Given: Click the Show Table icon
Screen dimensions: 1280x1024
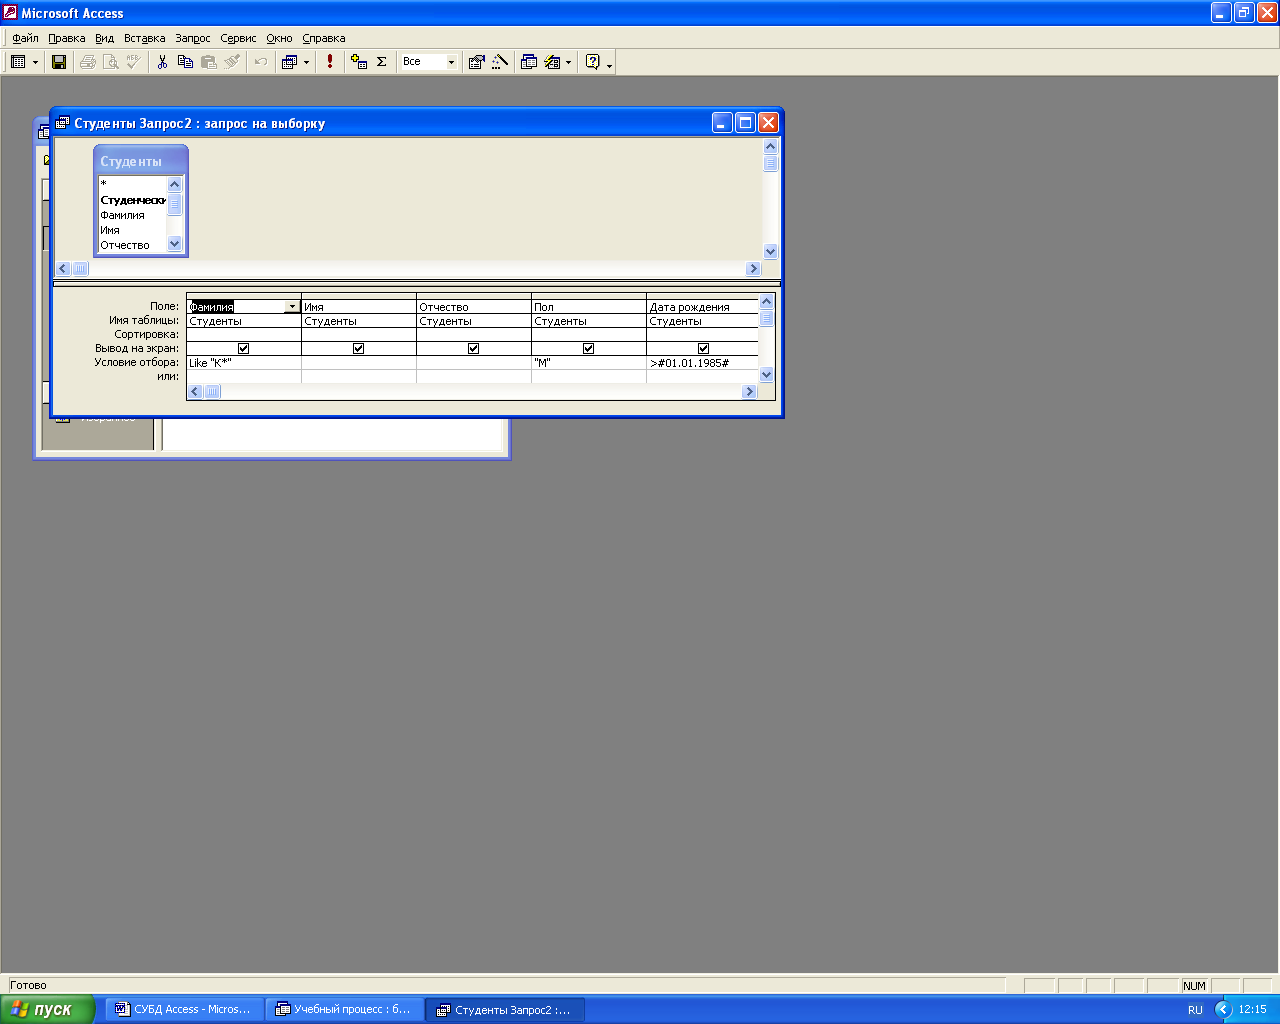Looking at the screenshot, I should click(x=359, y=62).
